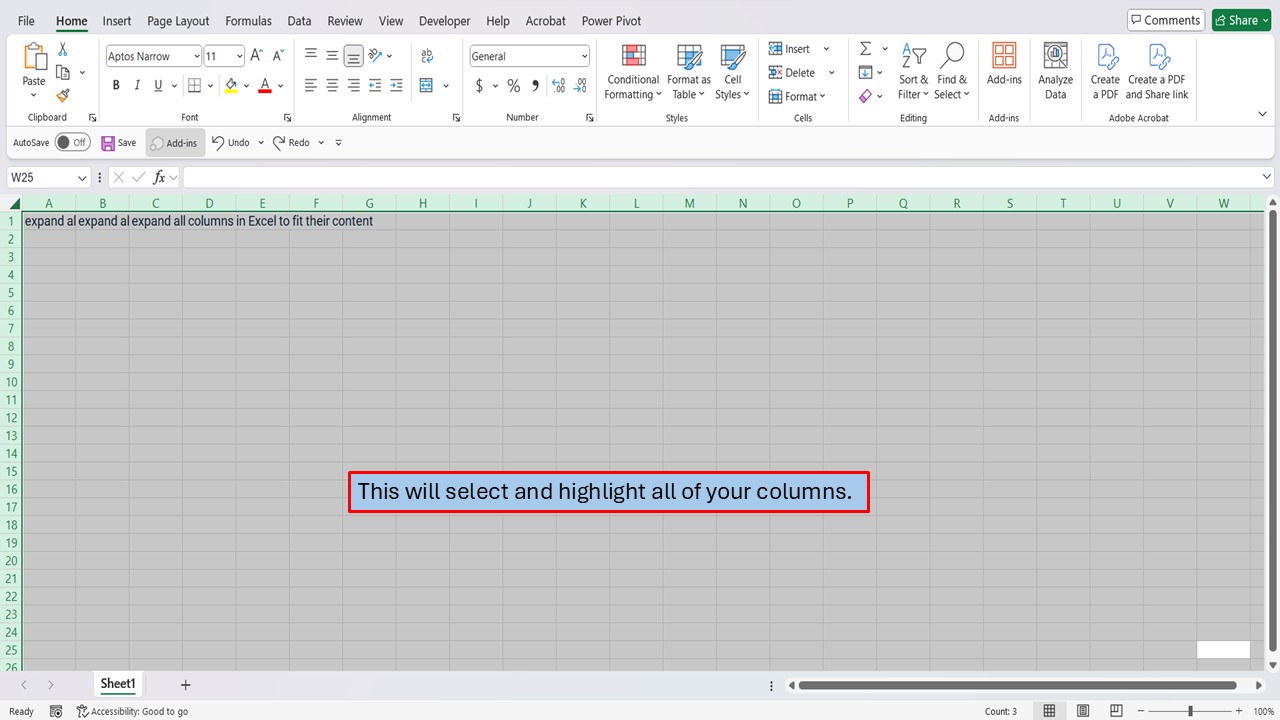Open the font name dropdown
The height and width of the screenshot is (720, 1280).
[196, 56]
